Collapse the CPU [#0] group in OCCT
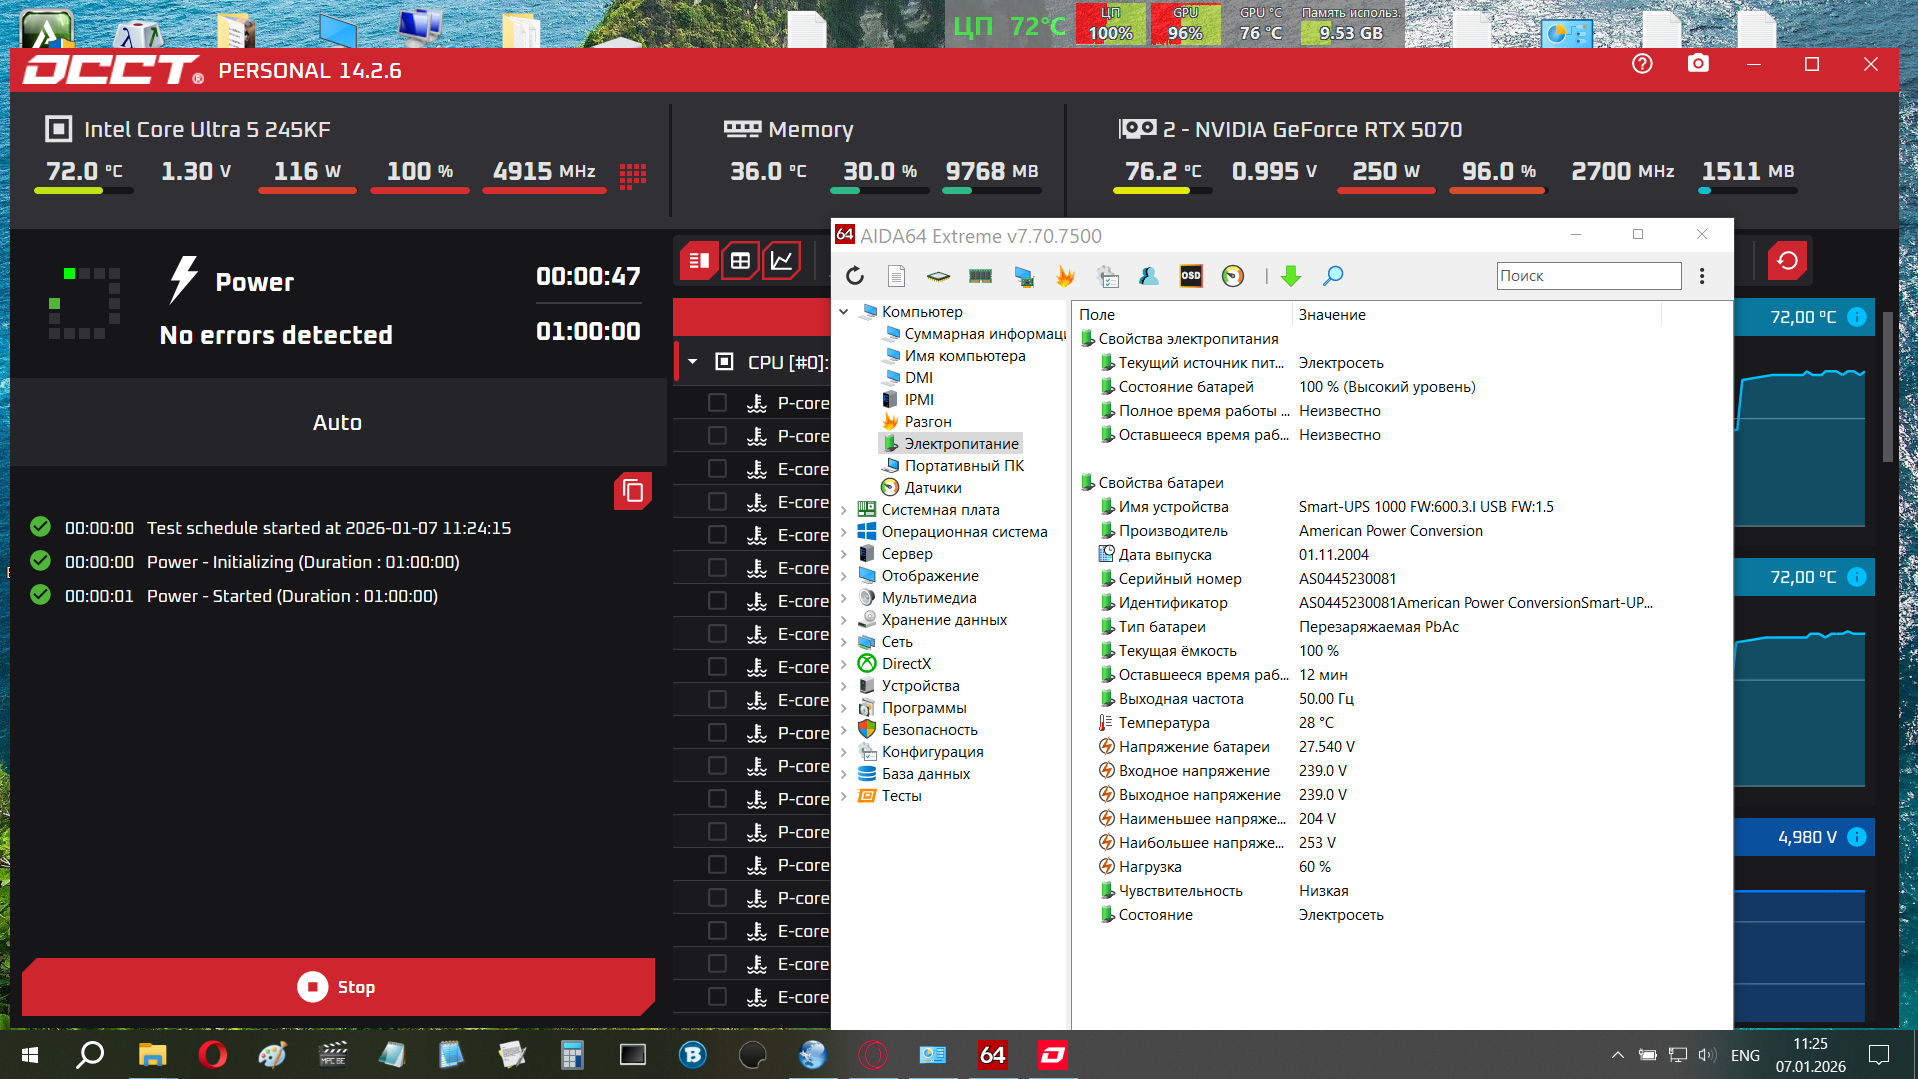Image resolution: width=1918 pixels, height=1079 pixels. coord(692,362)
